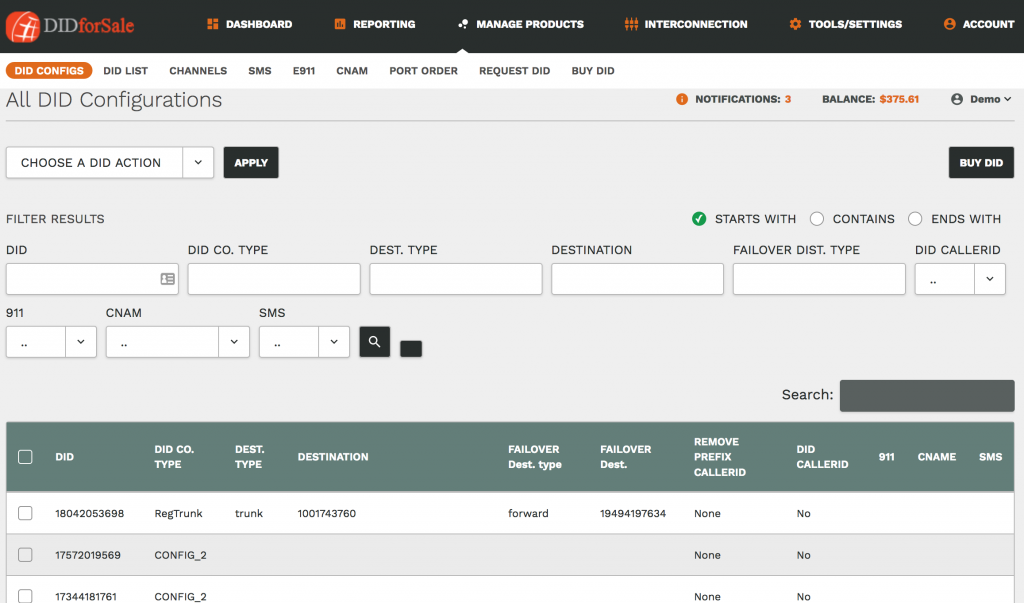
Task: Go to the SMS sub-tab
Action: 259,71
